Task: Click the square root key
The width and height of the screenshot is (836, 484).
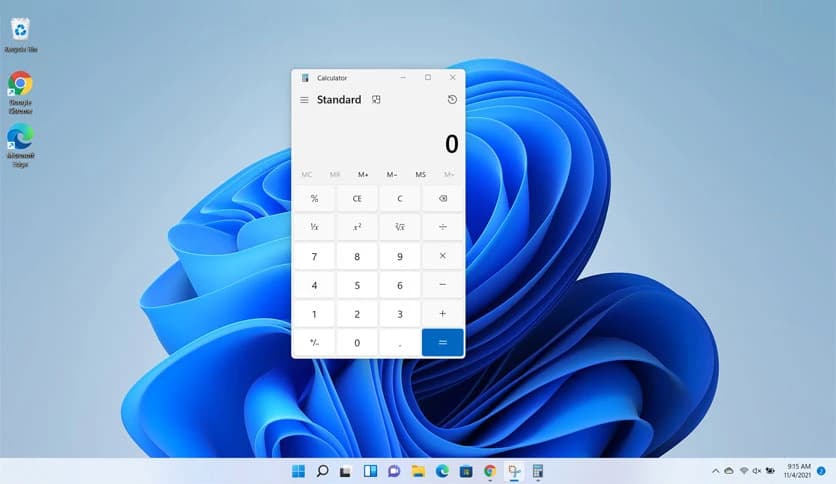Action: [x=400, y=227]
